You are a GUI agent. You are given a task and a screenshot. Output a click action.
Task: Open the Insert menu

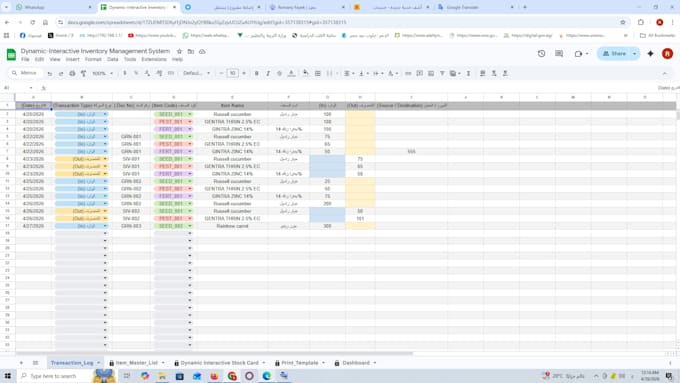tap(72, 59)
